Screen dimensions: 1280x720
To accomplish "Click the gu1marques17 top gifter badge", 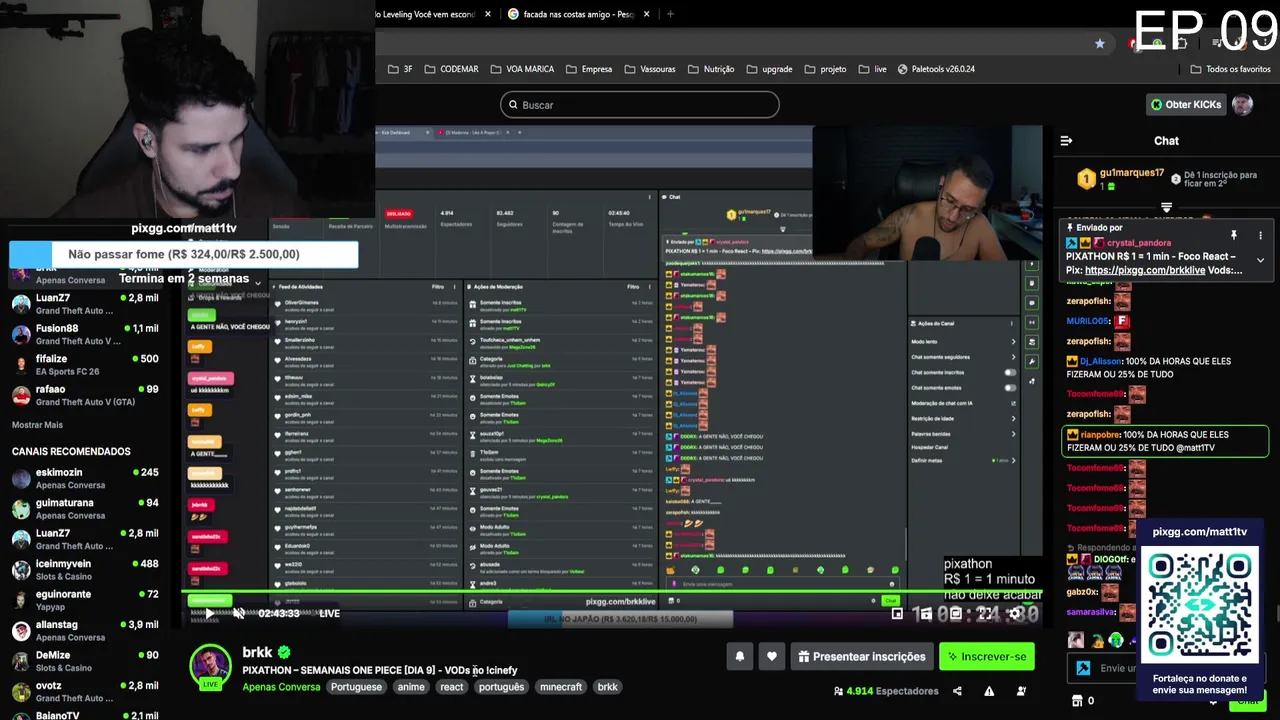I will coord(1086,179).
